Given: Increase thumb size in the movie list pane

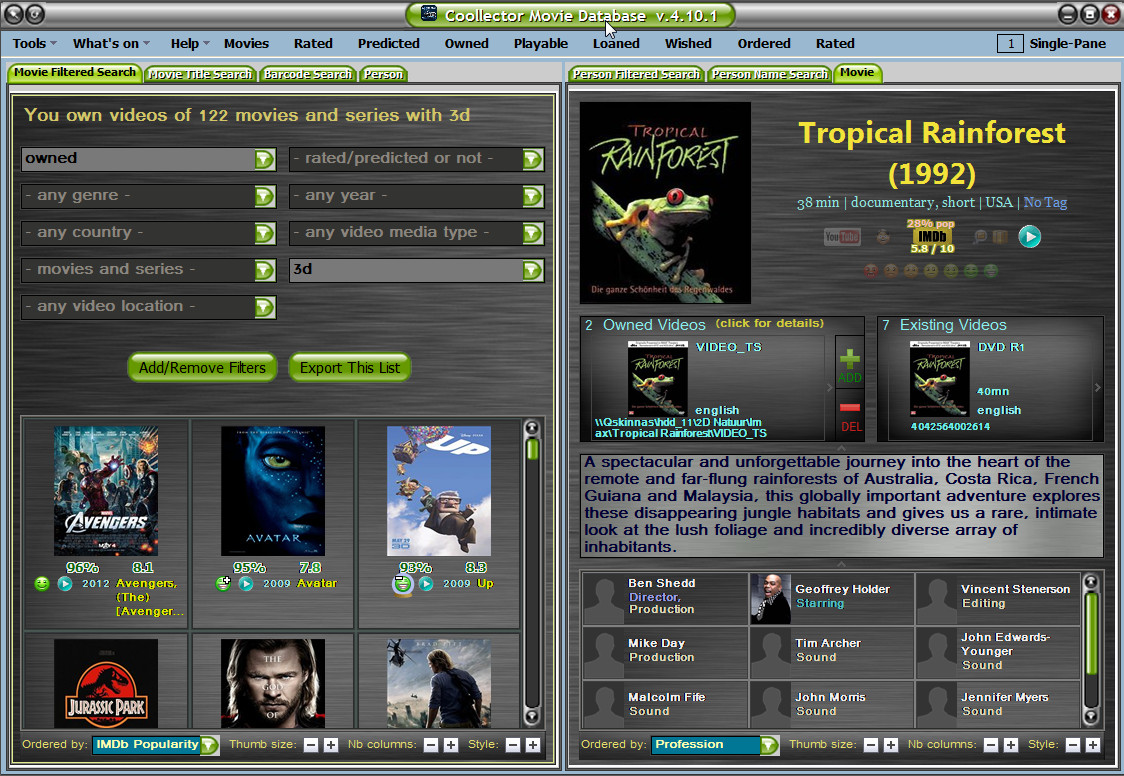Looking at the screenshot, I should click(330, 745).
